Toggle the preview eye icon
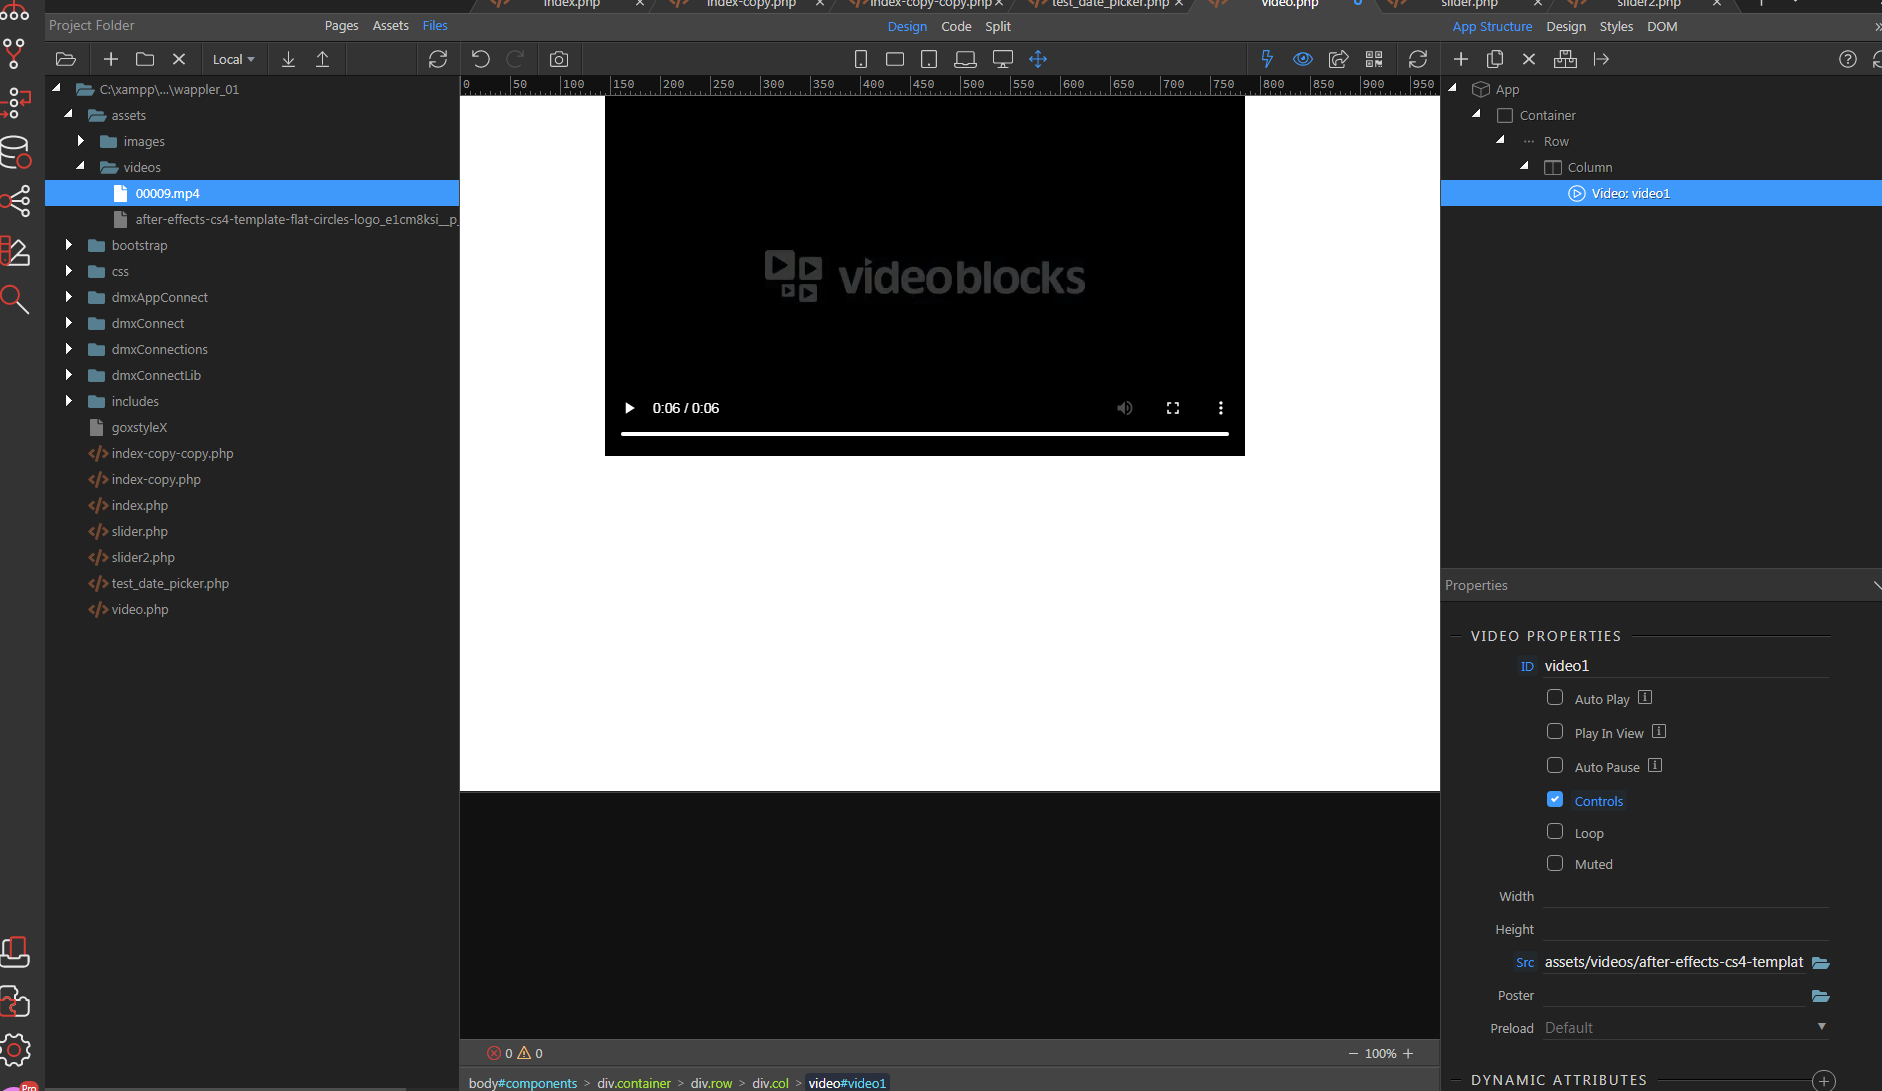1882x1091 pixels. tap(1302, 59)
